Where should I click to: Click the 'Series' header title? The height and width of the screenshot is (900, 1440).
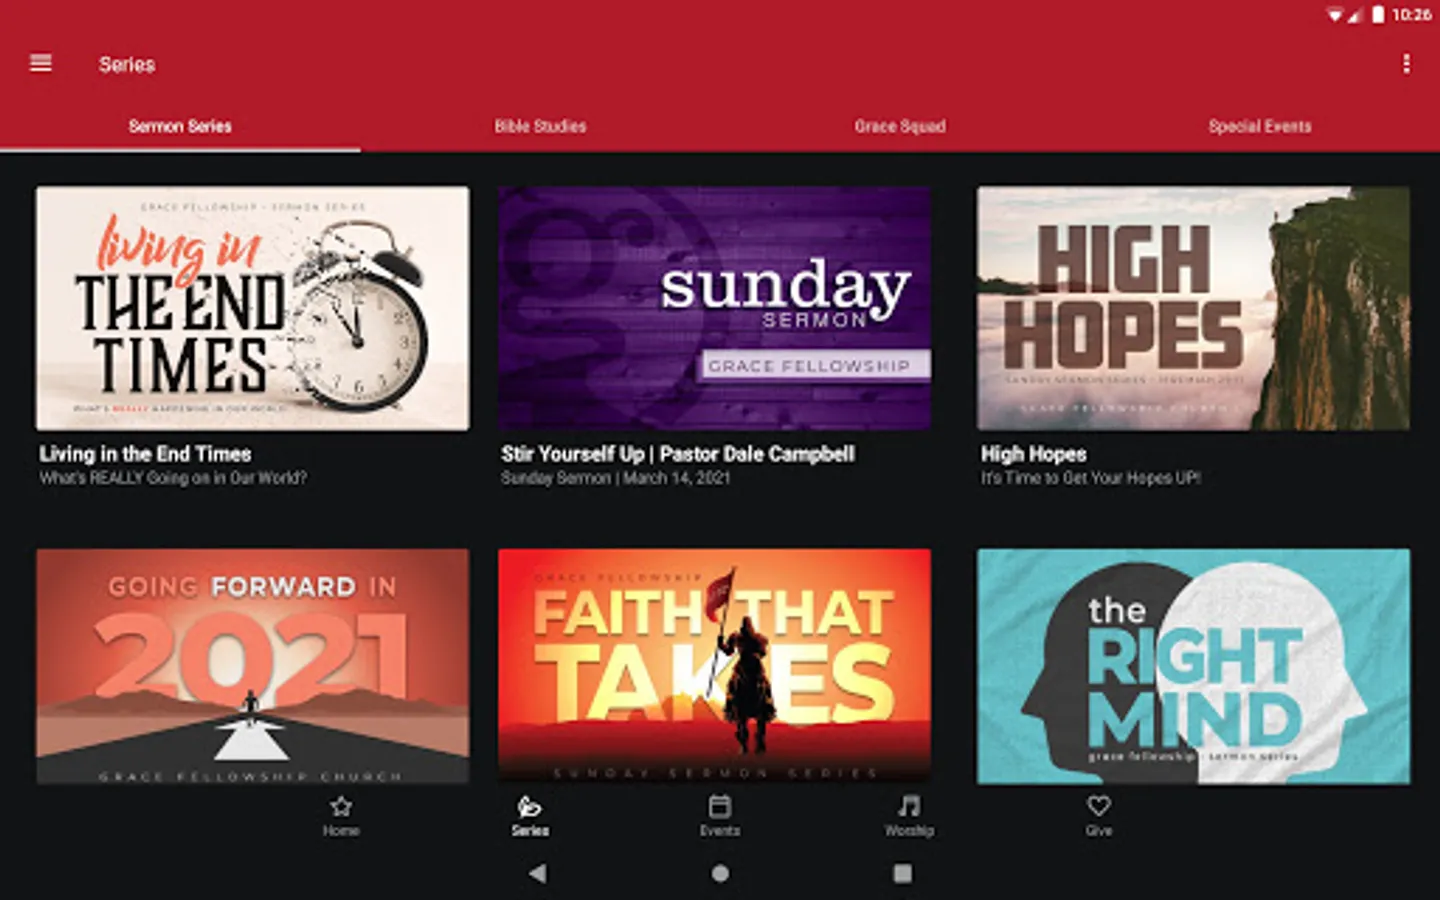click(127, 64)
